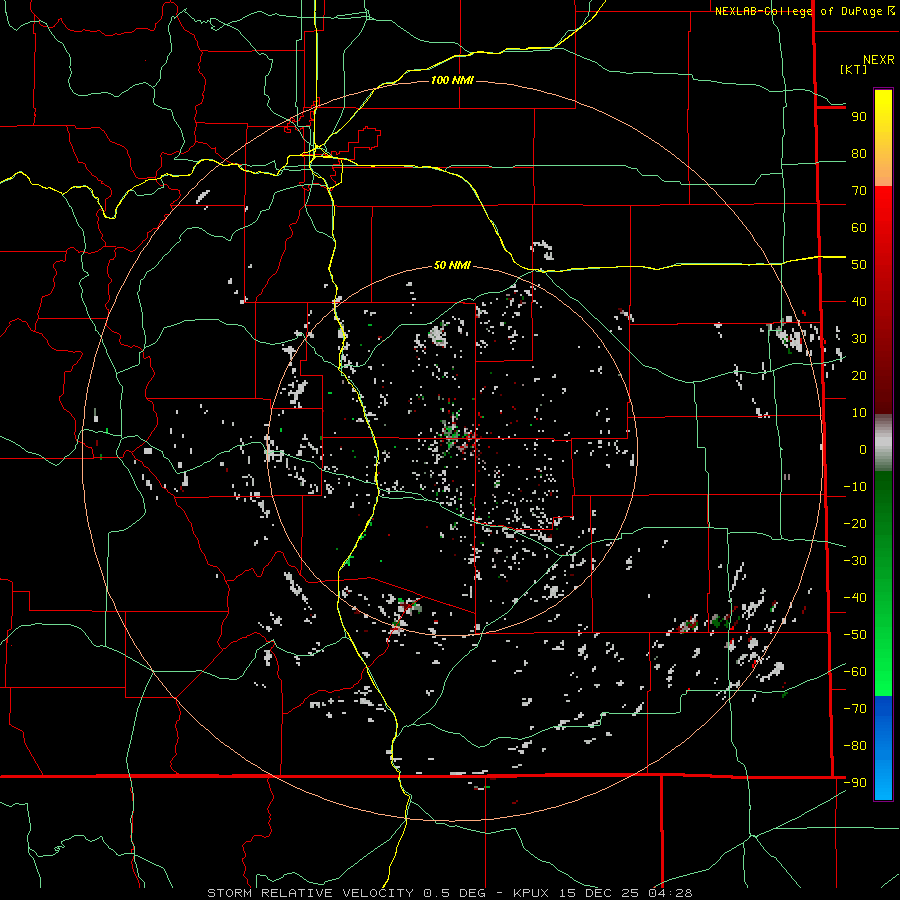Click the NEXR legend title
This screenshot has height=900, width=900.
coord(878,60)
